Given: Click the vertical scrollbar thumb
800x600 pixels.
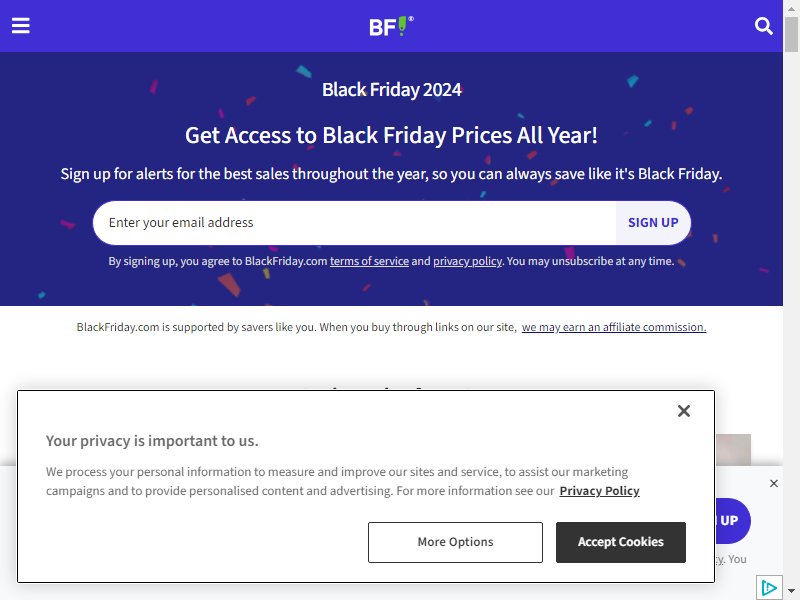Looking at the screenshot, I should (x=791, y=34).
